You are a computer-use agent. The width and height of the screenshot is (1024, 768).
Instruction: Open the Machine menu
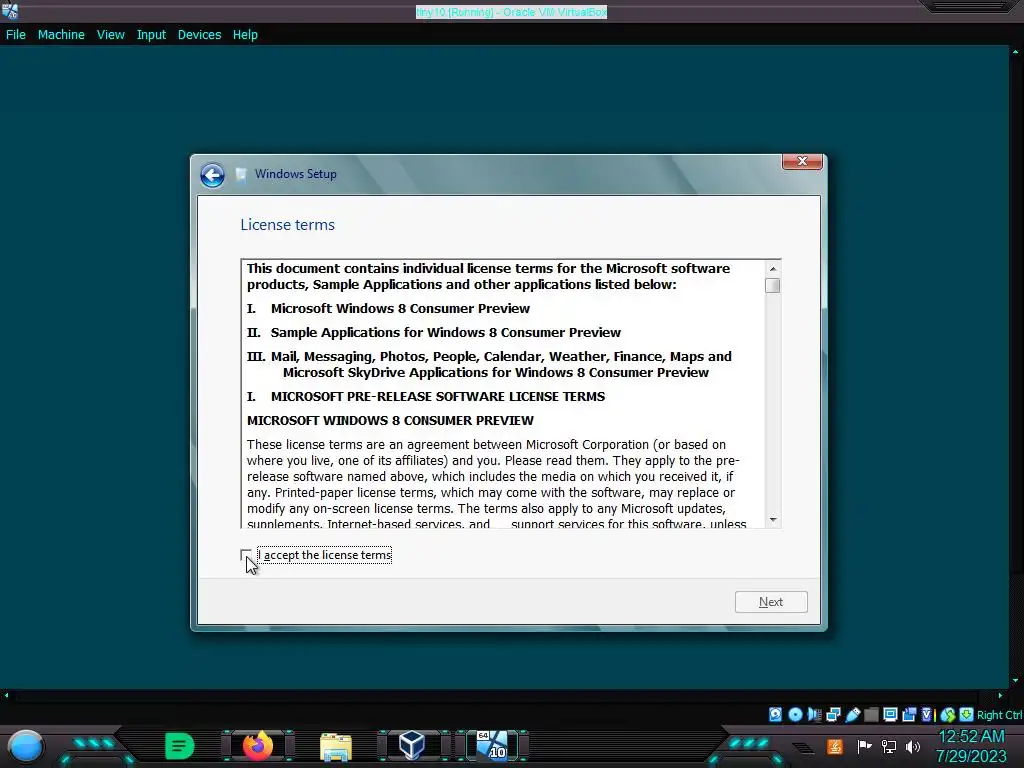point(61,35)
